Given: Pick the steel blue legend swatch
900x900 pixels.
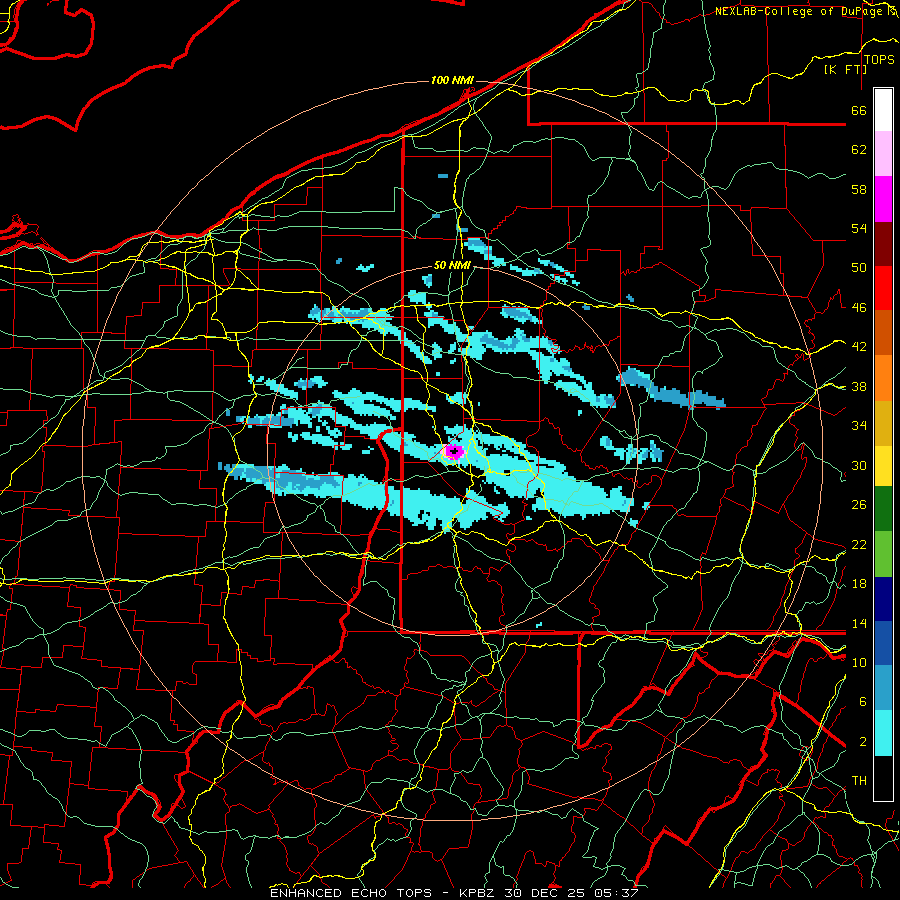Looking at the screenshot, I should pyautogui.click(x=883, y=688).
